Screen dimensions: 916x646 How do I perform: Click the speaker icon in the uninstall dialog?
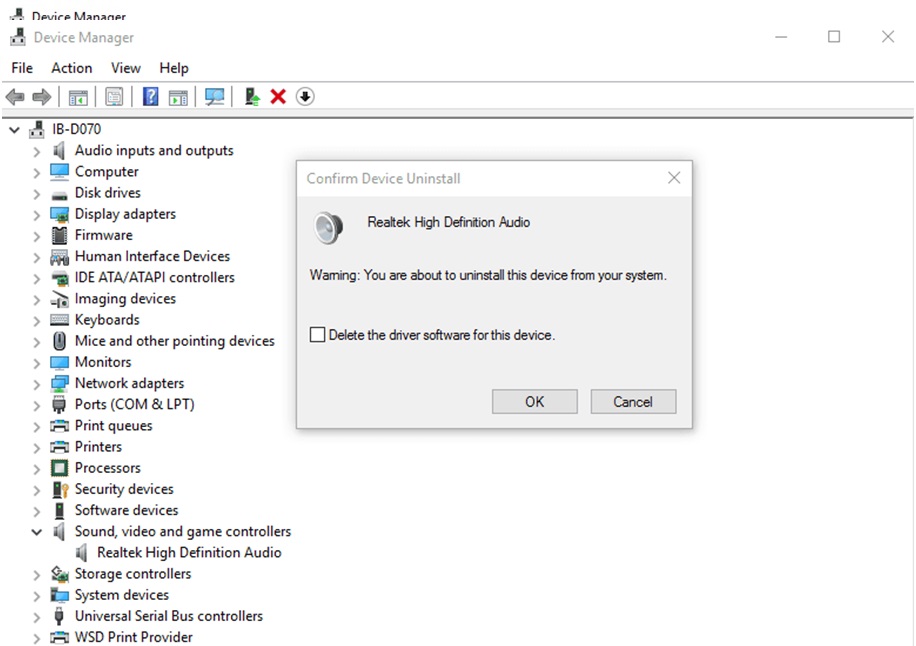pyautogui.click(x=328, y=228)
